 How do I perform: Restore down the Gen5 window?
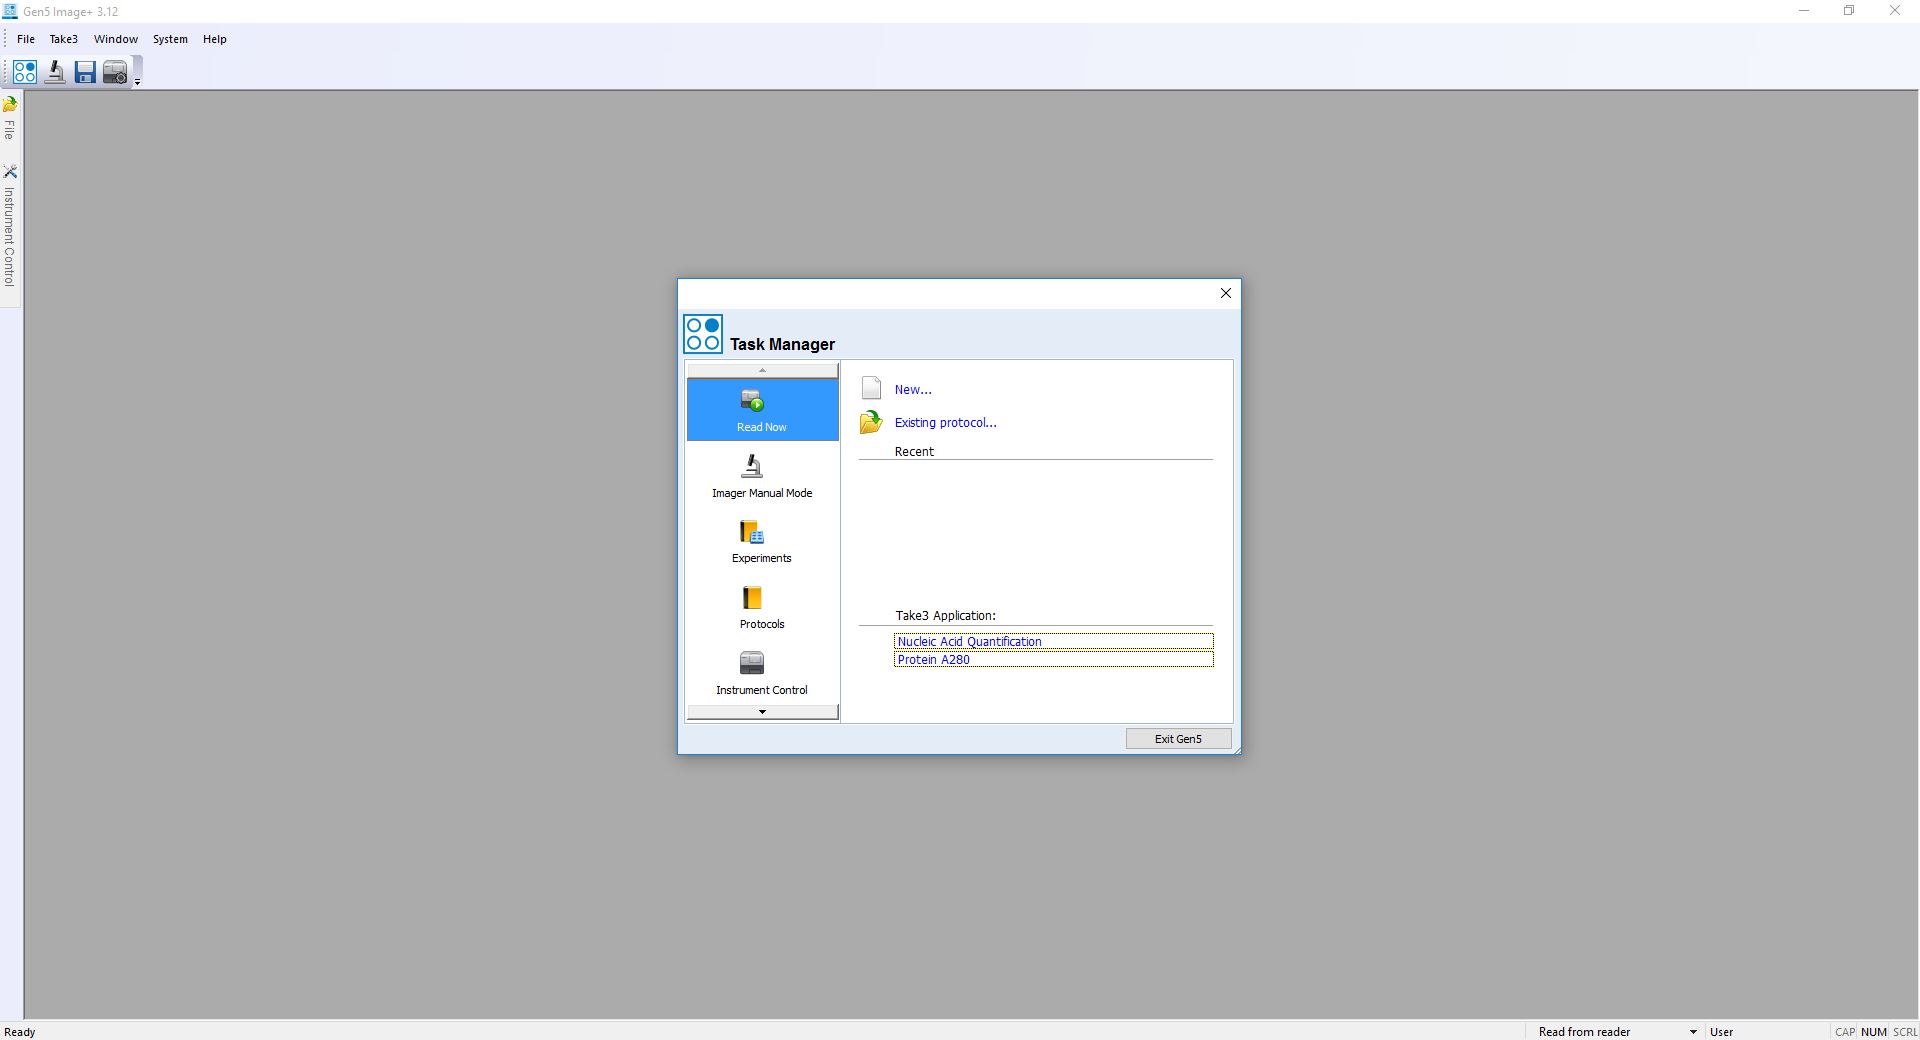(x=1849, y=11)
